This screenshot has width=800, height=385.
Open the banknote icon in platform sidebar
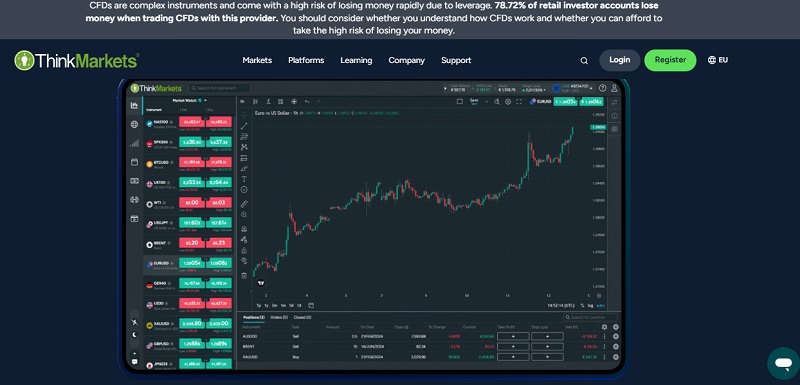(x=134, y=181)
